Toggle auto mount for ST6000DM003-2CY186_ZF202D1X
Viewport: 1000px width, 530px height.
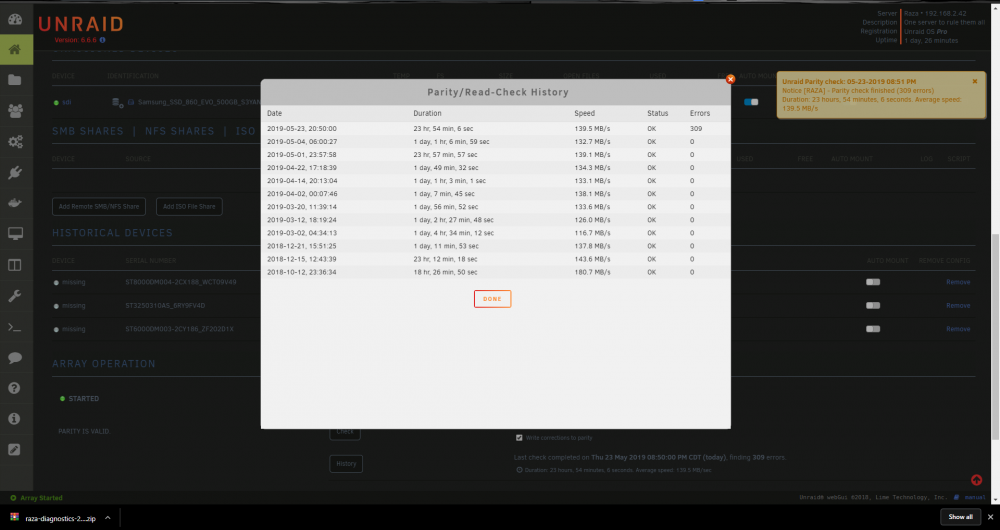coord(872,329)
